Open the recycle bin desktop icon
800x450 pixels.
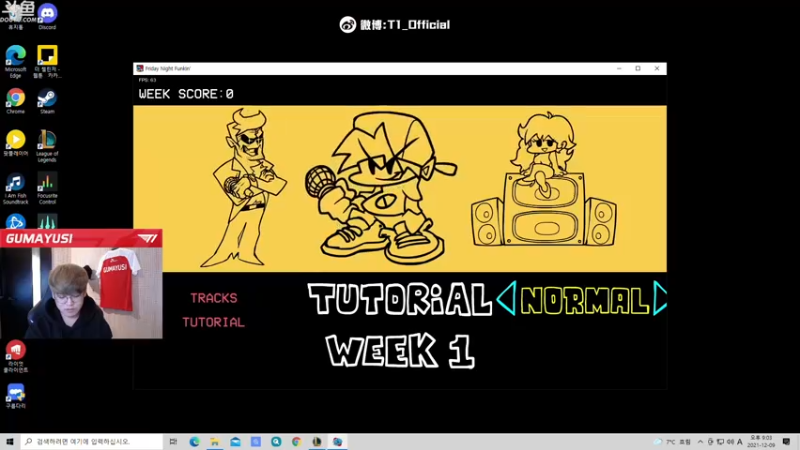point(15,15)
